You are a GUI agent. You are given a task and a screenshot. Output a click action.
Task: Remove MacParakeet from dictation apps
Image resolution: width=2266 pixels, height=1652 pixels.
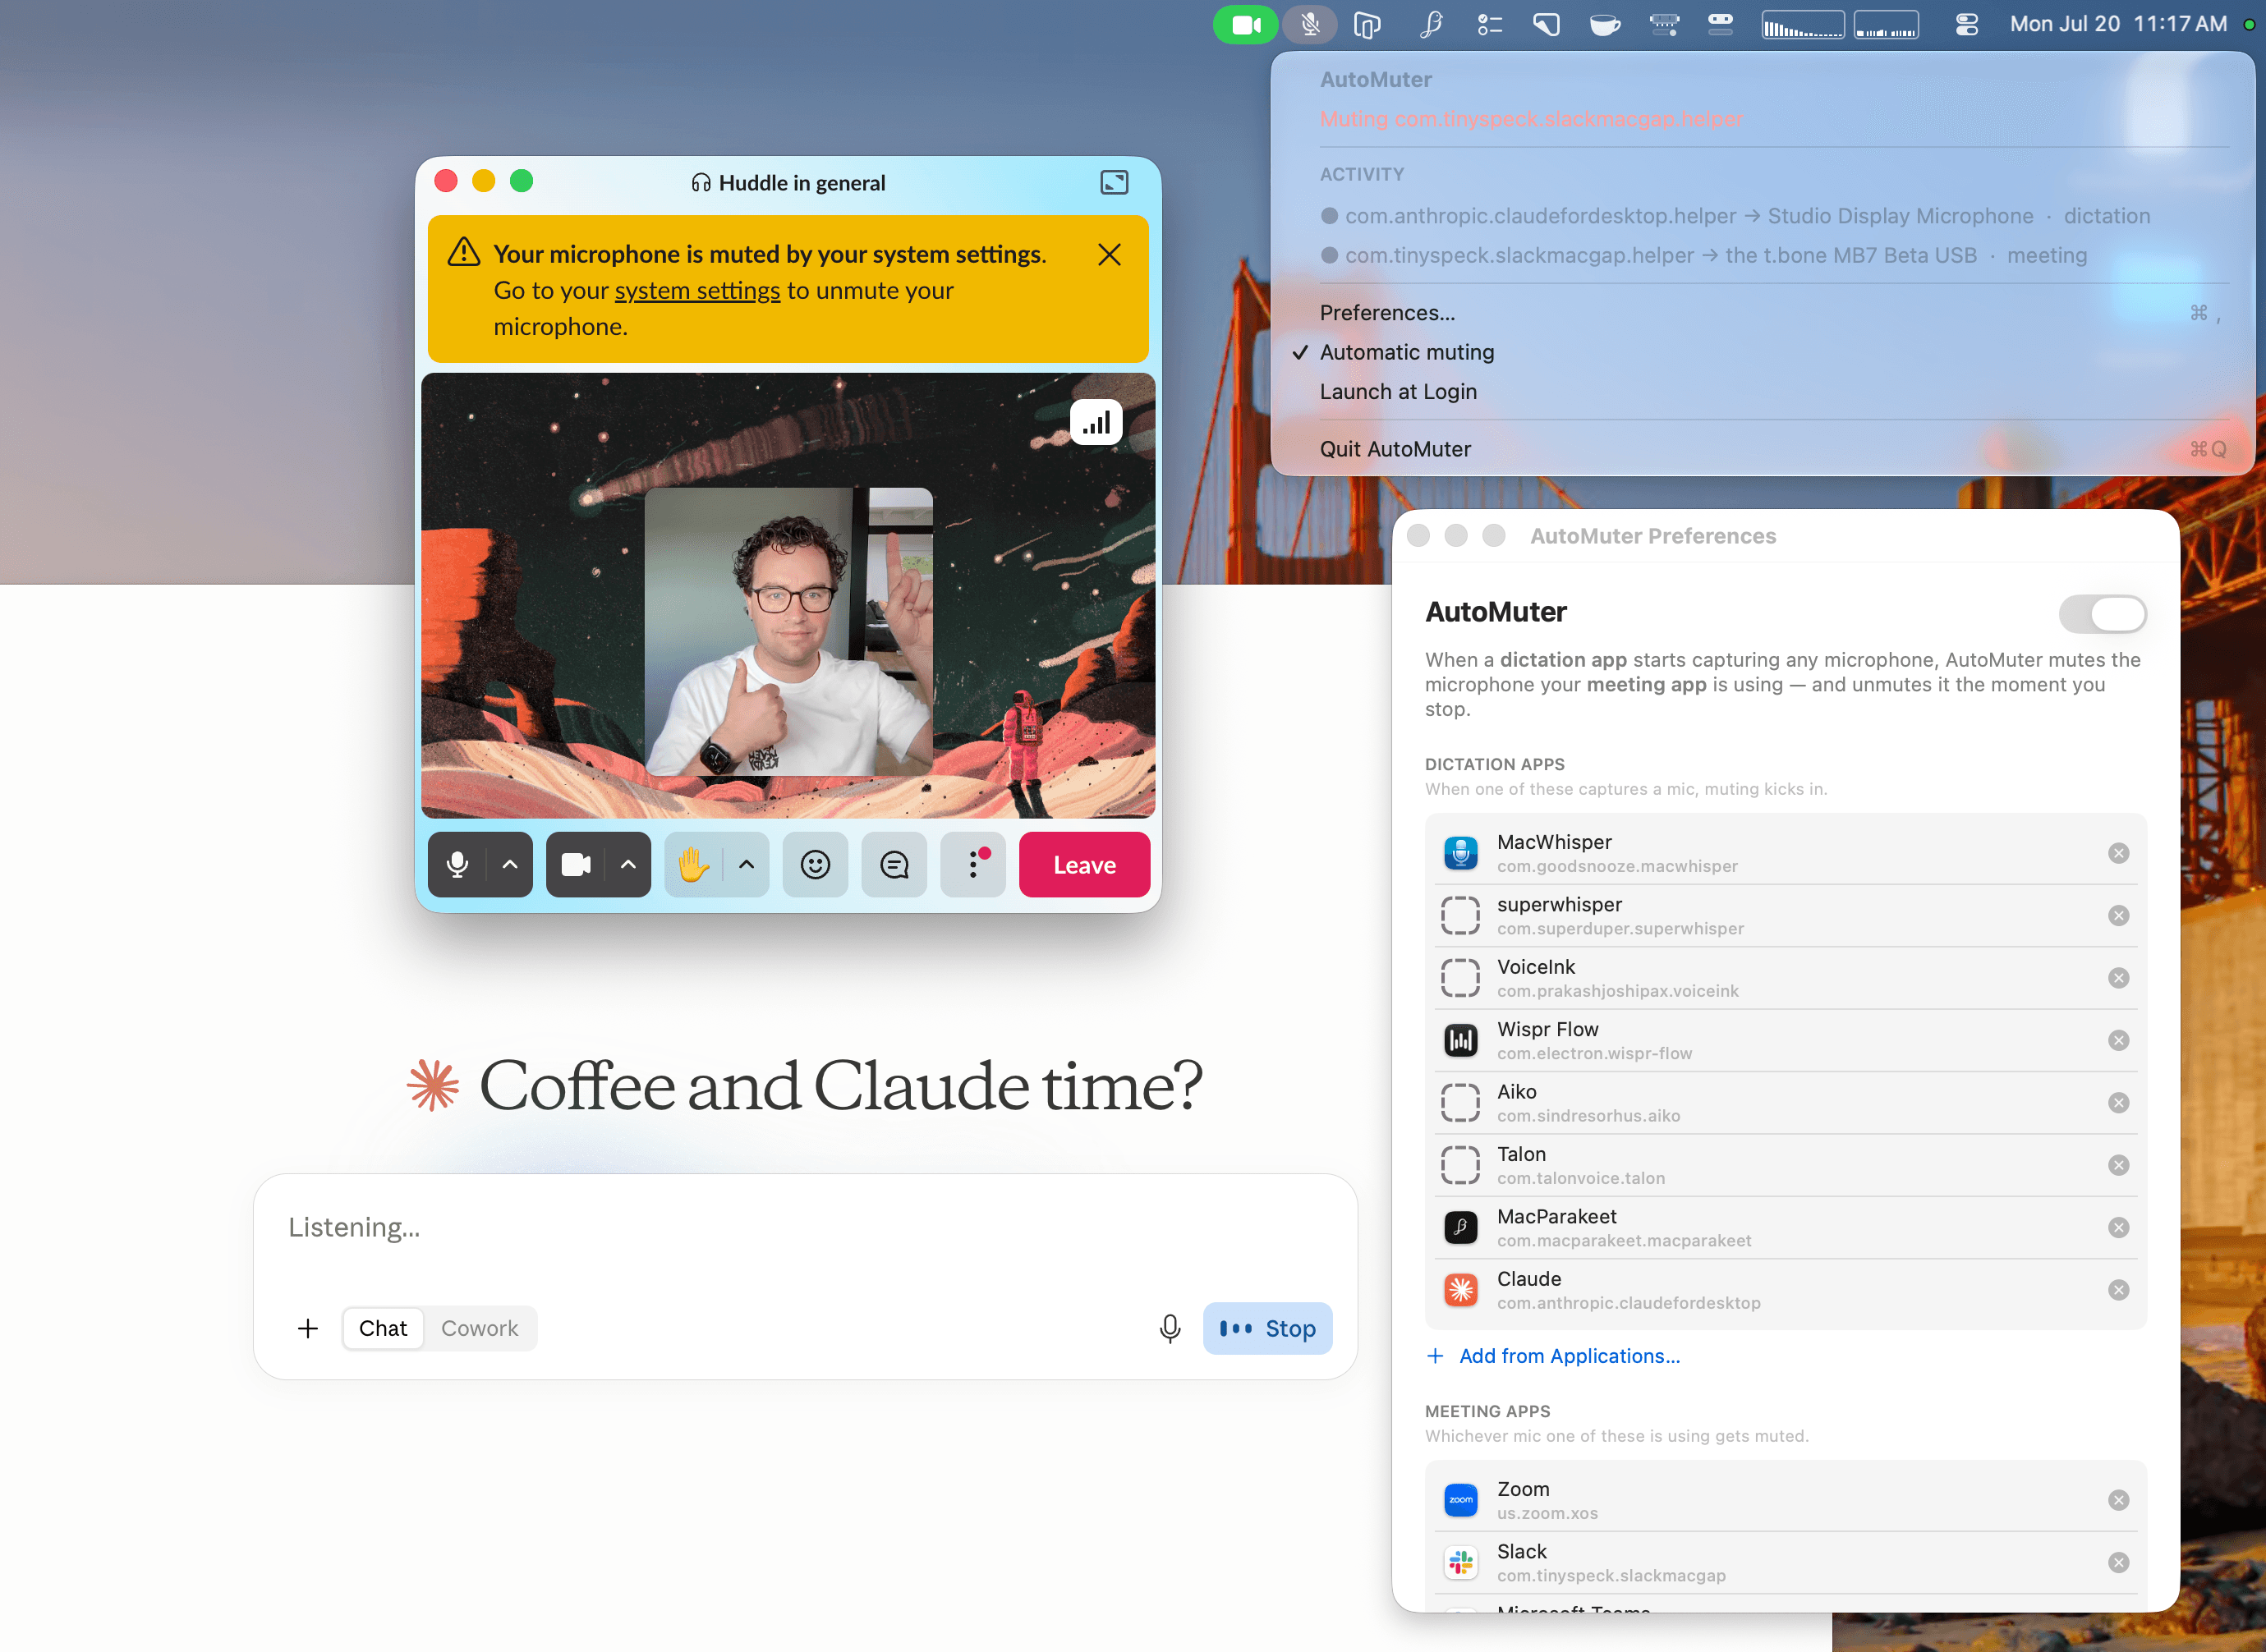[x=2118, y=1227]
